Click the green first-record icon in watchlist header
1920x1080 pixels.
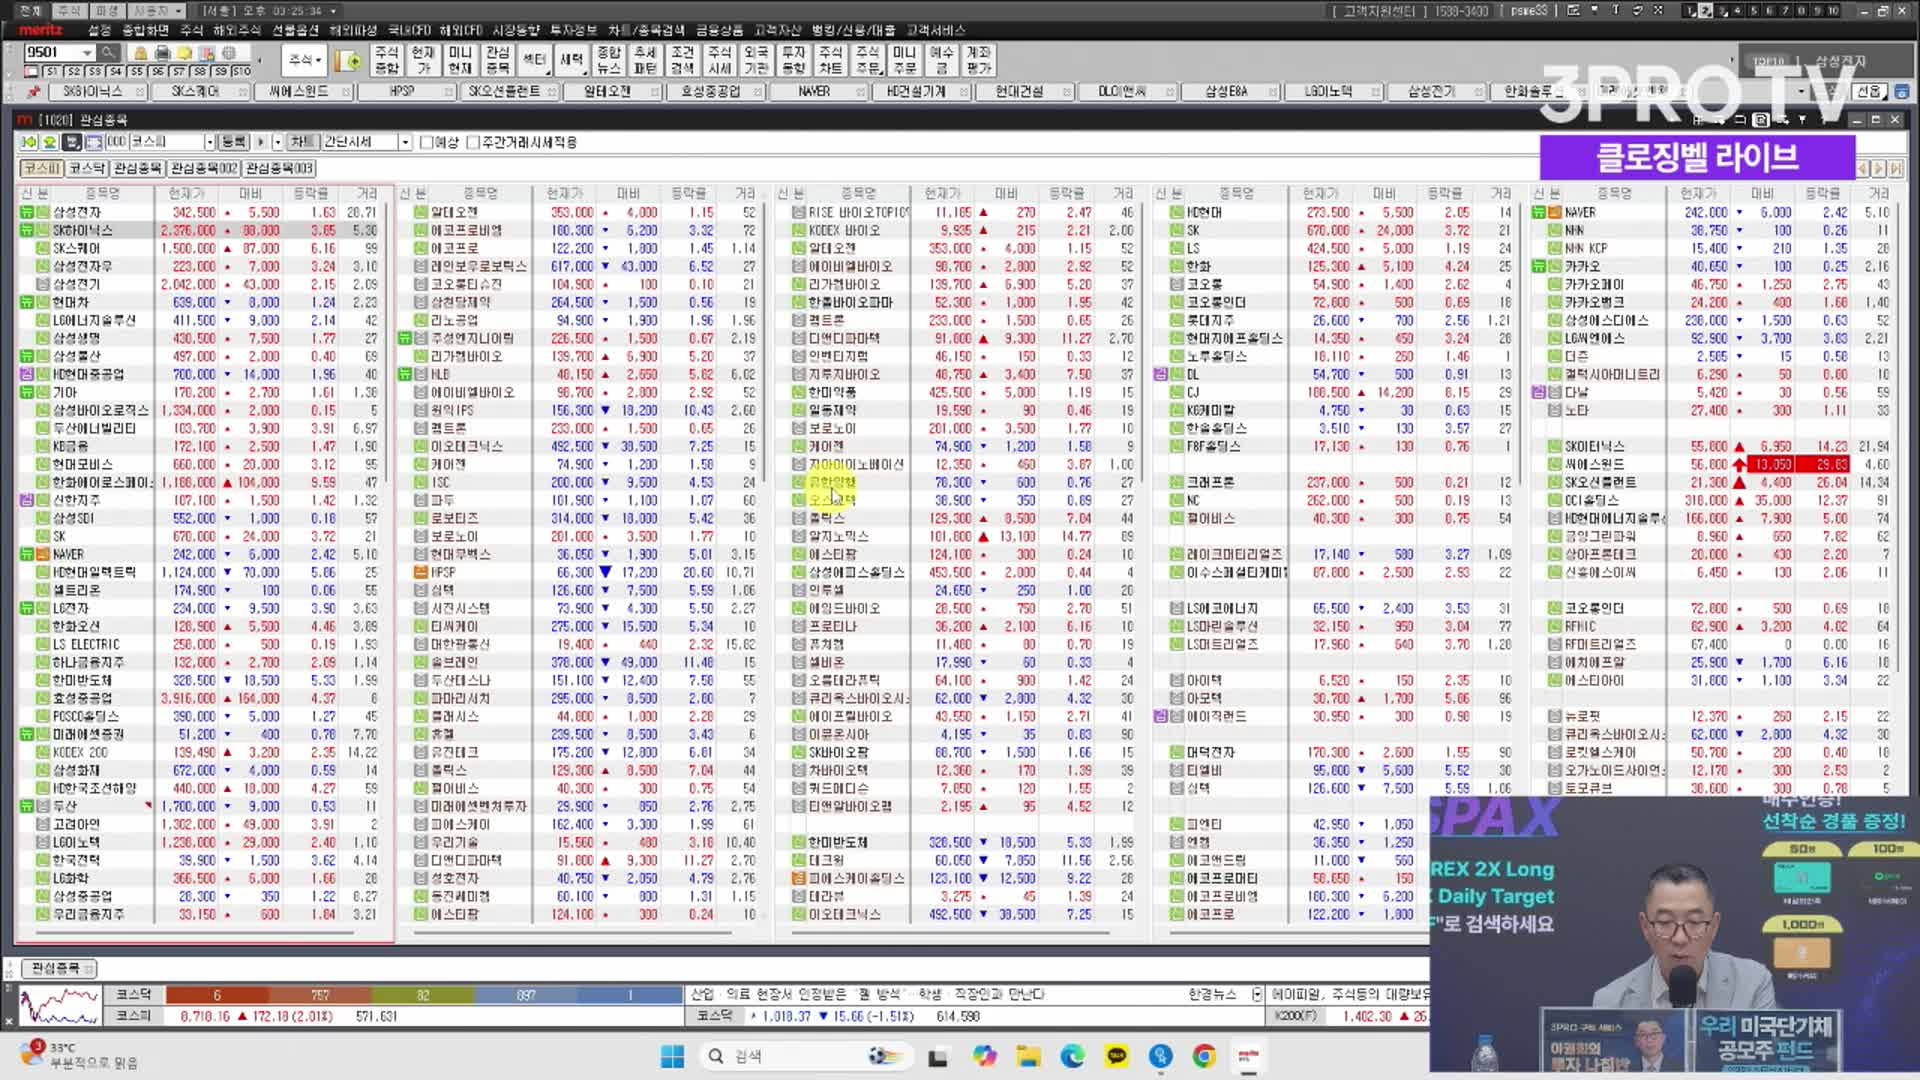pyautogui.click(x=29, y=142)
